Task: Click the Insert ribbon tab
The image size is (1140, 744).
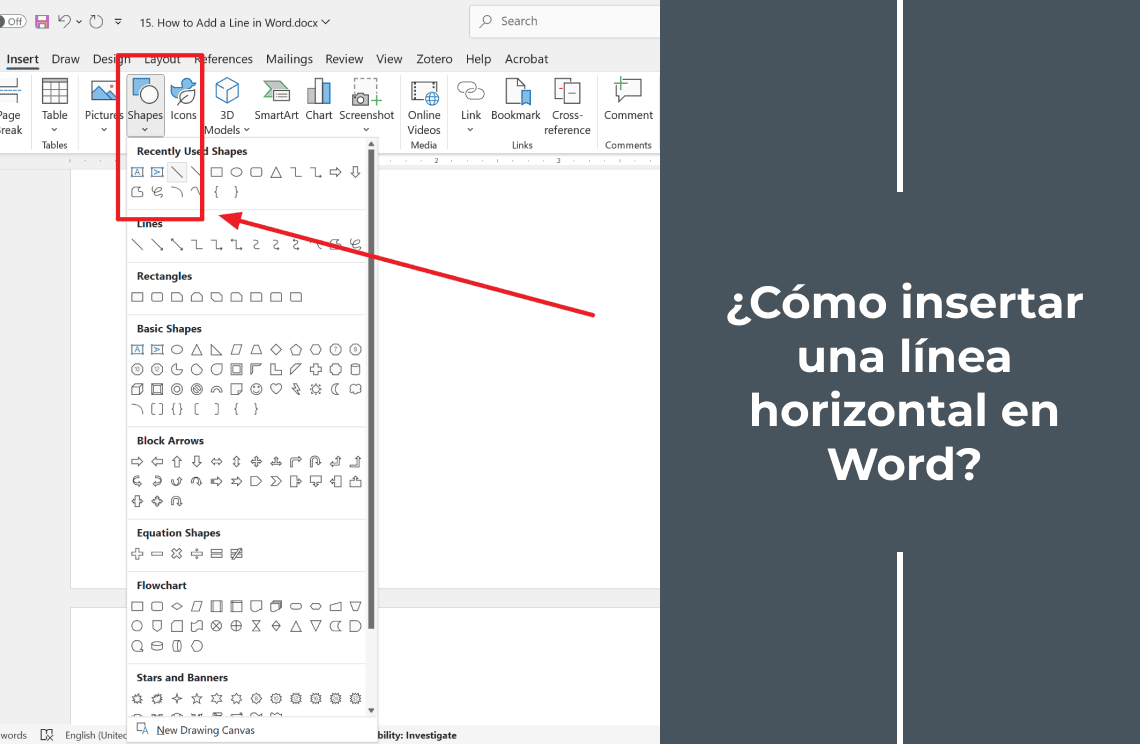Action: coord(23,59)
